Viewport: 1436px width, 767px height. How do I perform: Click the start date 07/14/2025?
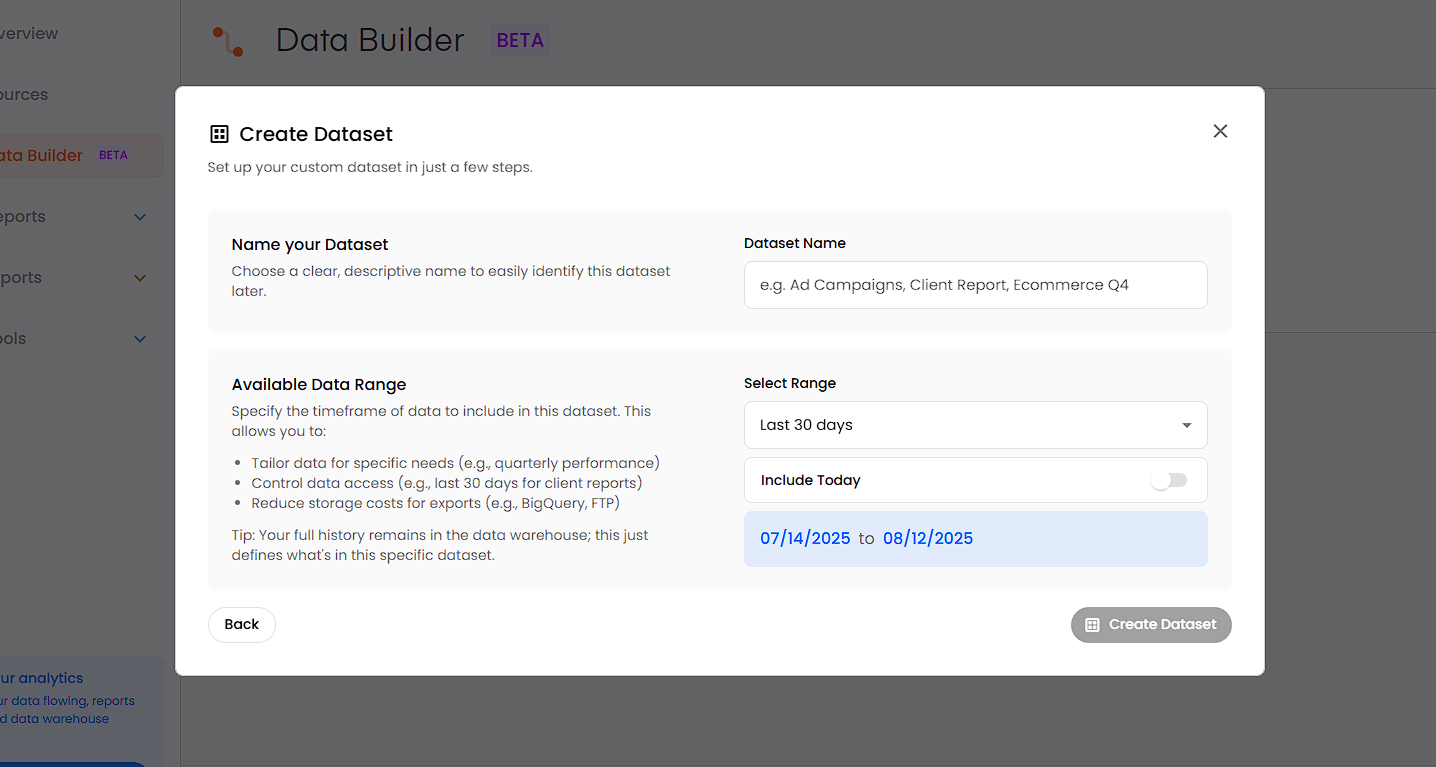[x=805, y=538]
